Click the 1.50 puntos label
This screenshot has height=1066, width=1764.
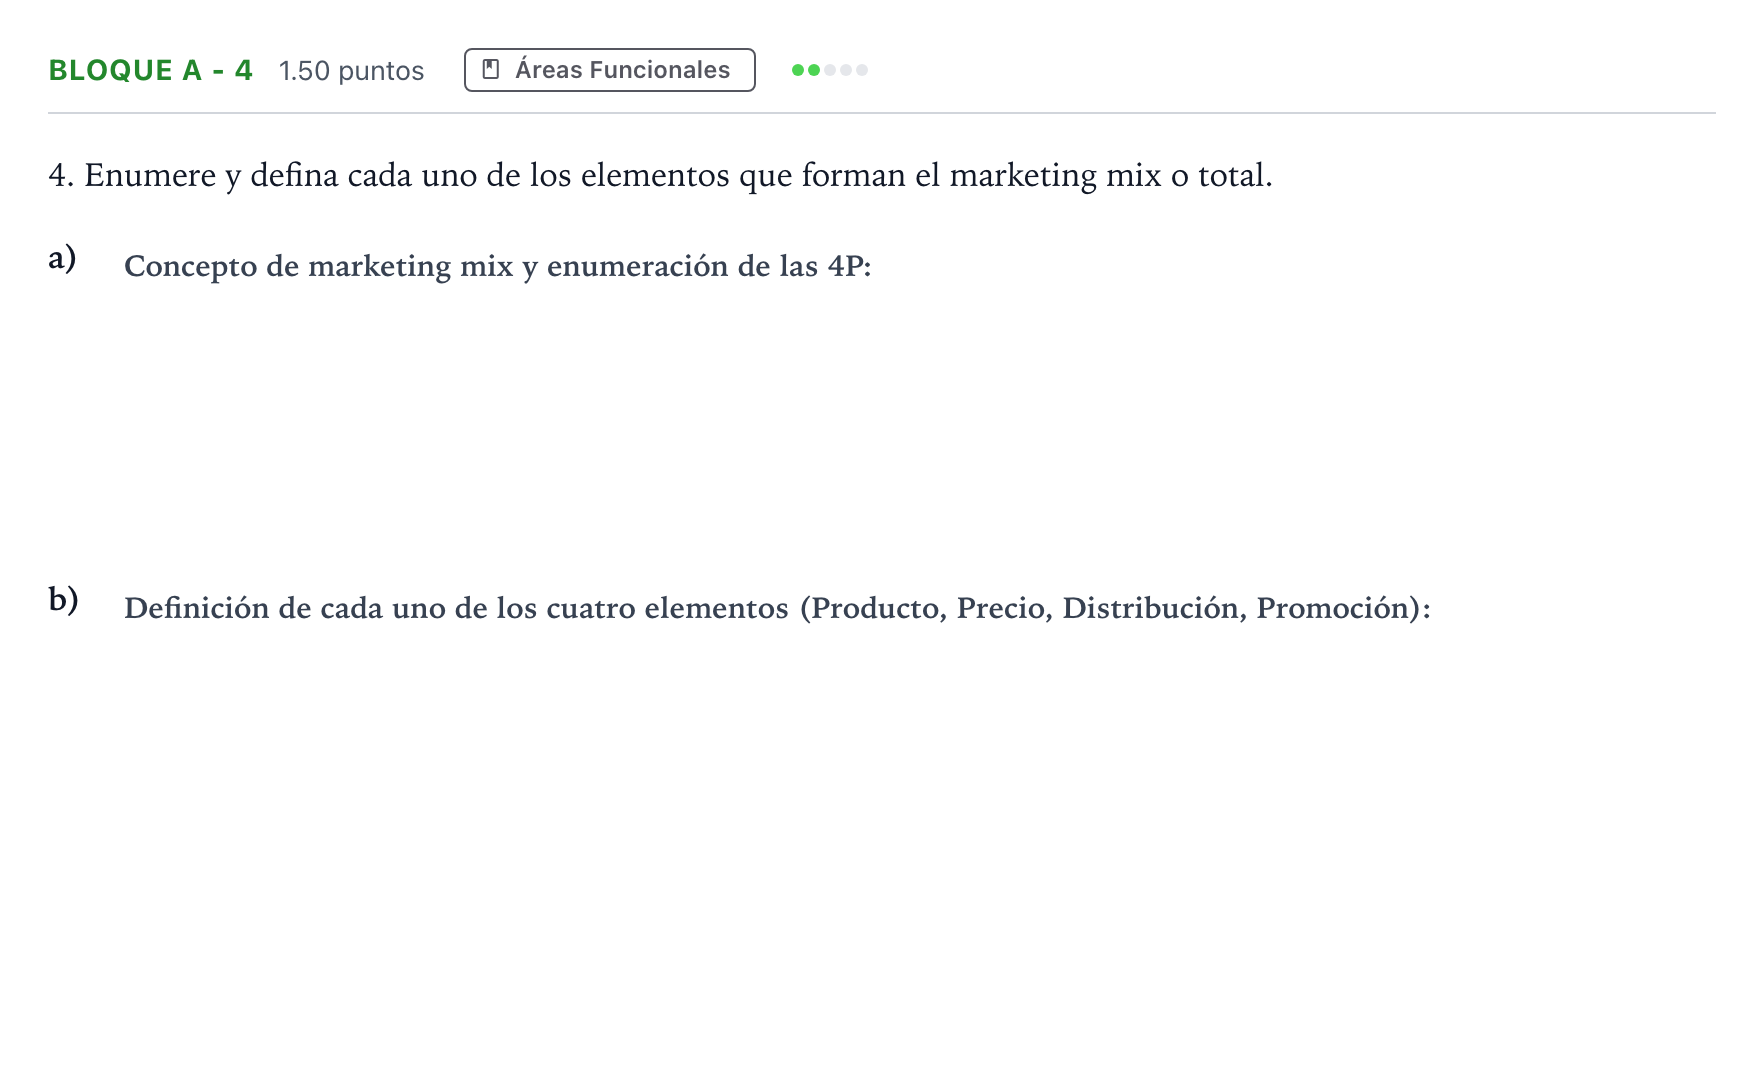351,71
